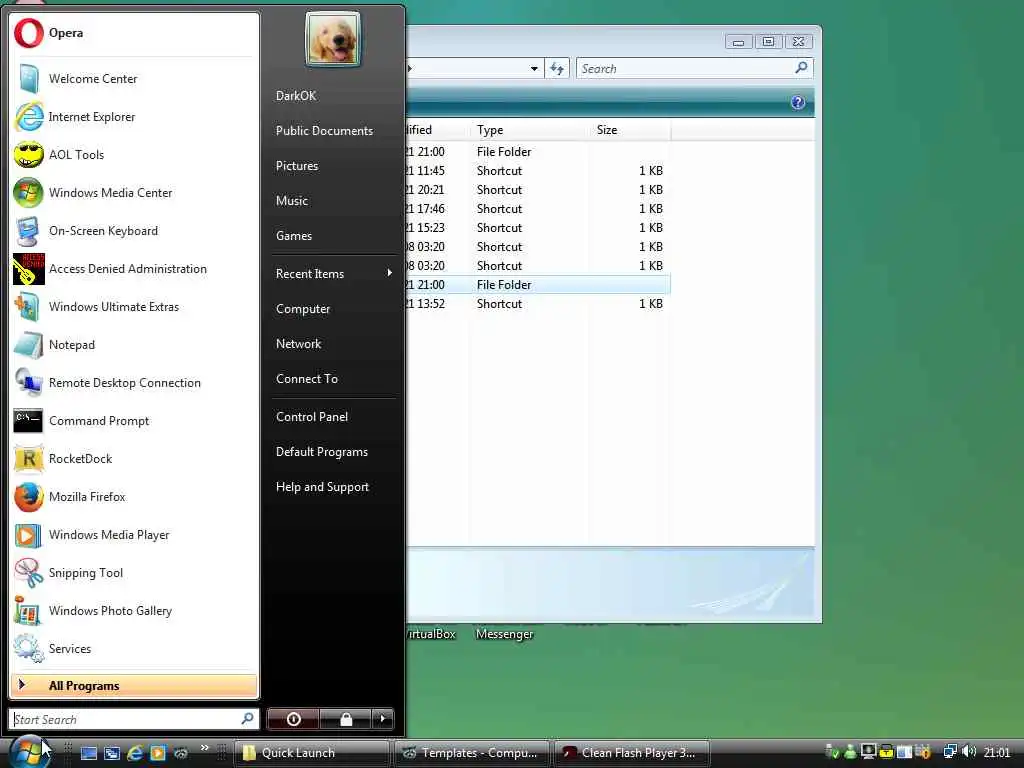Open Network from the Start menu
Screen dimensions: 1024x768
point(298,344)
